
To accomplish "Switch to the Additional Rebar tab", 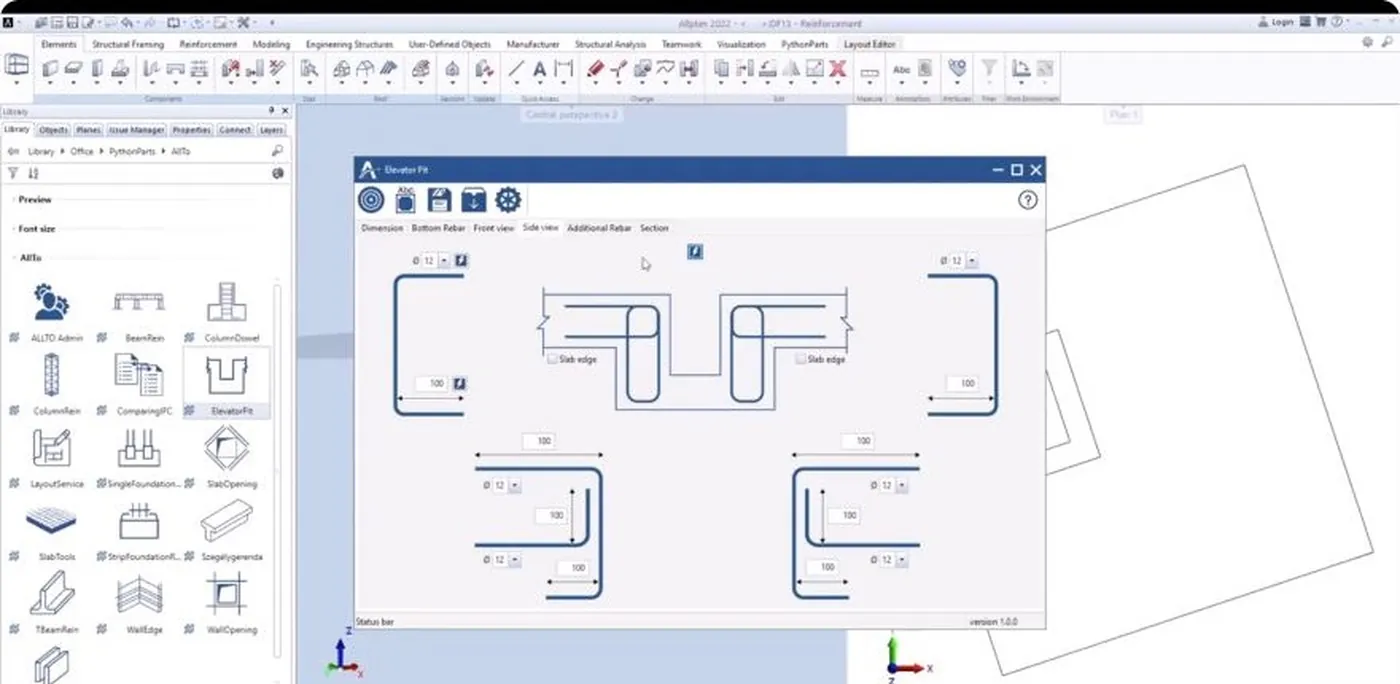I will click(x=599, y=228).
